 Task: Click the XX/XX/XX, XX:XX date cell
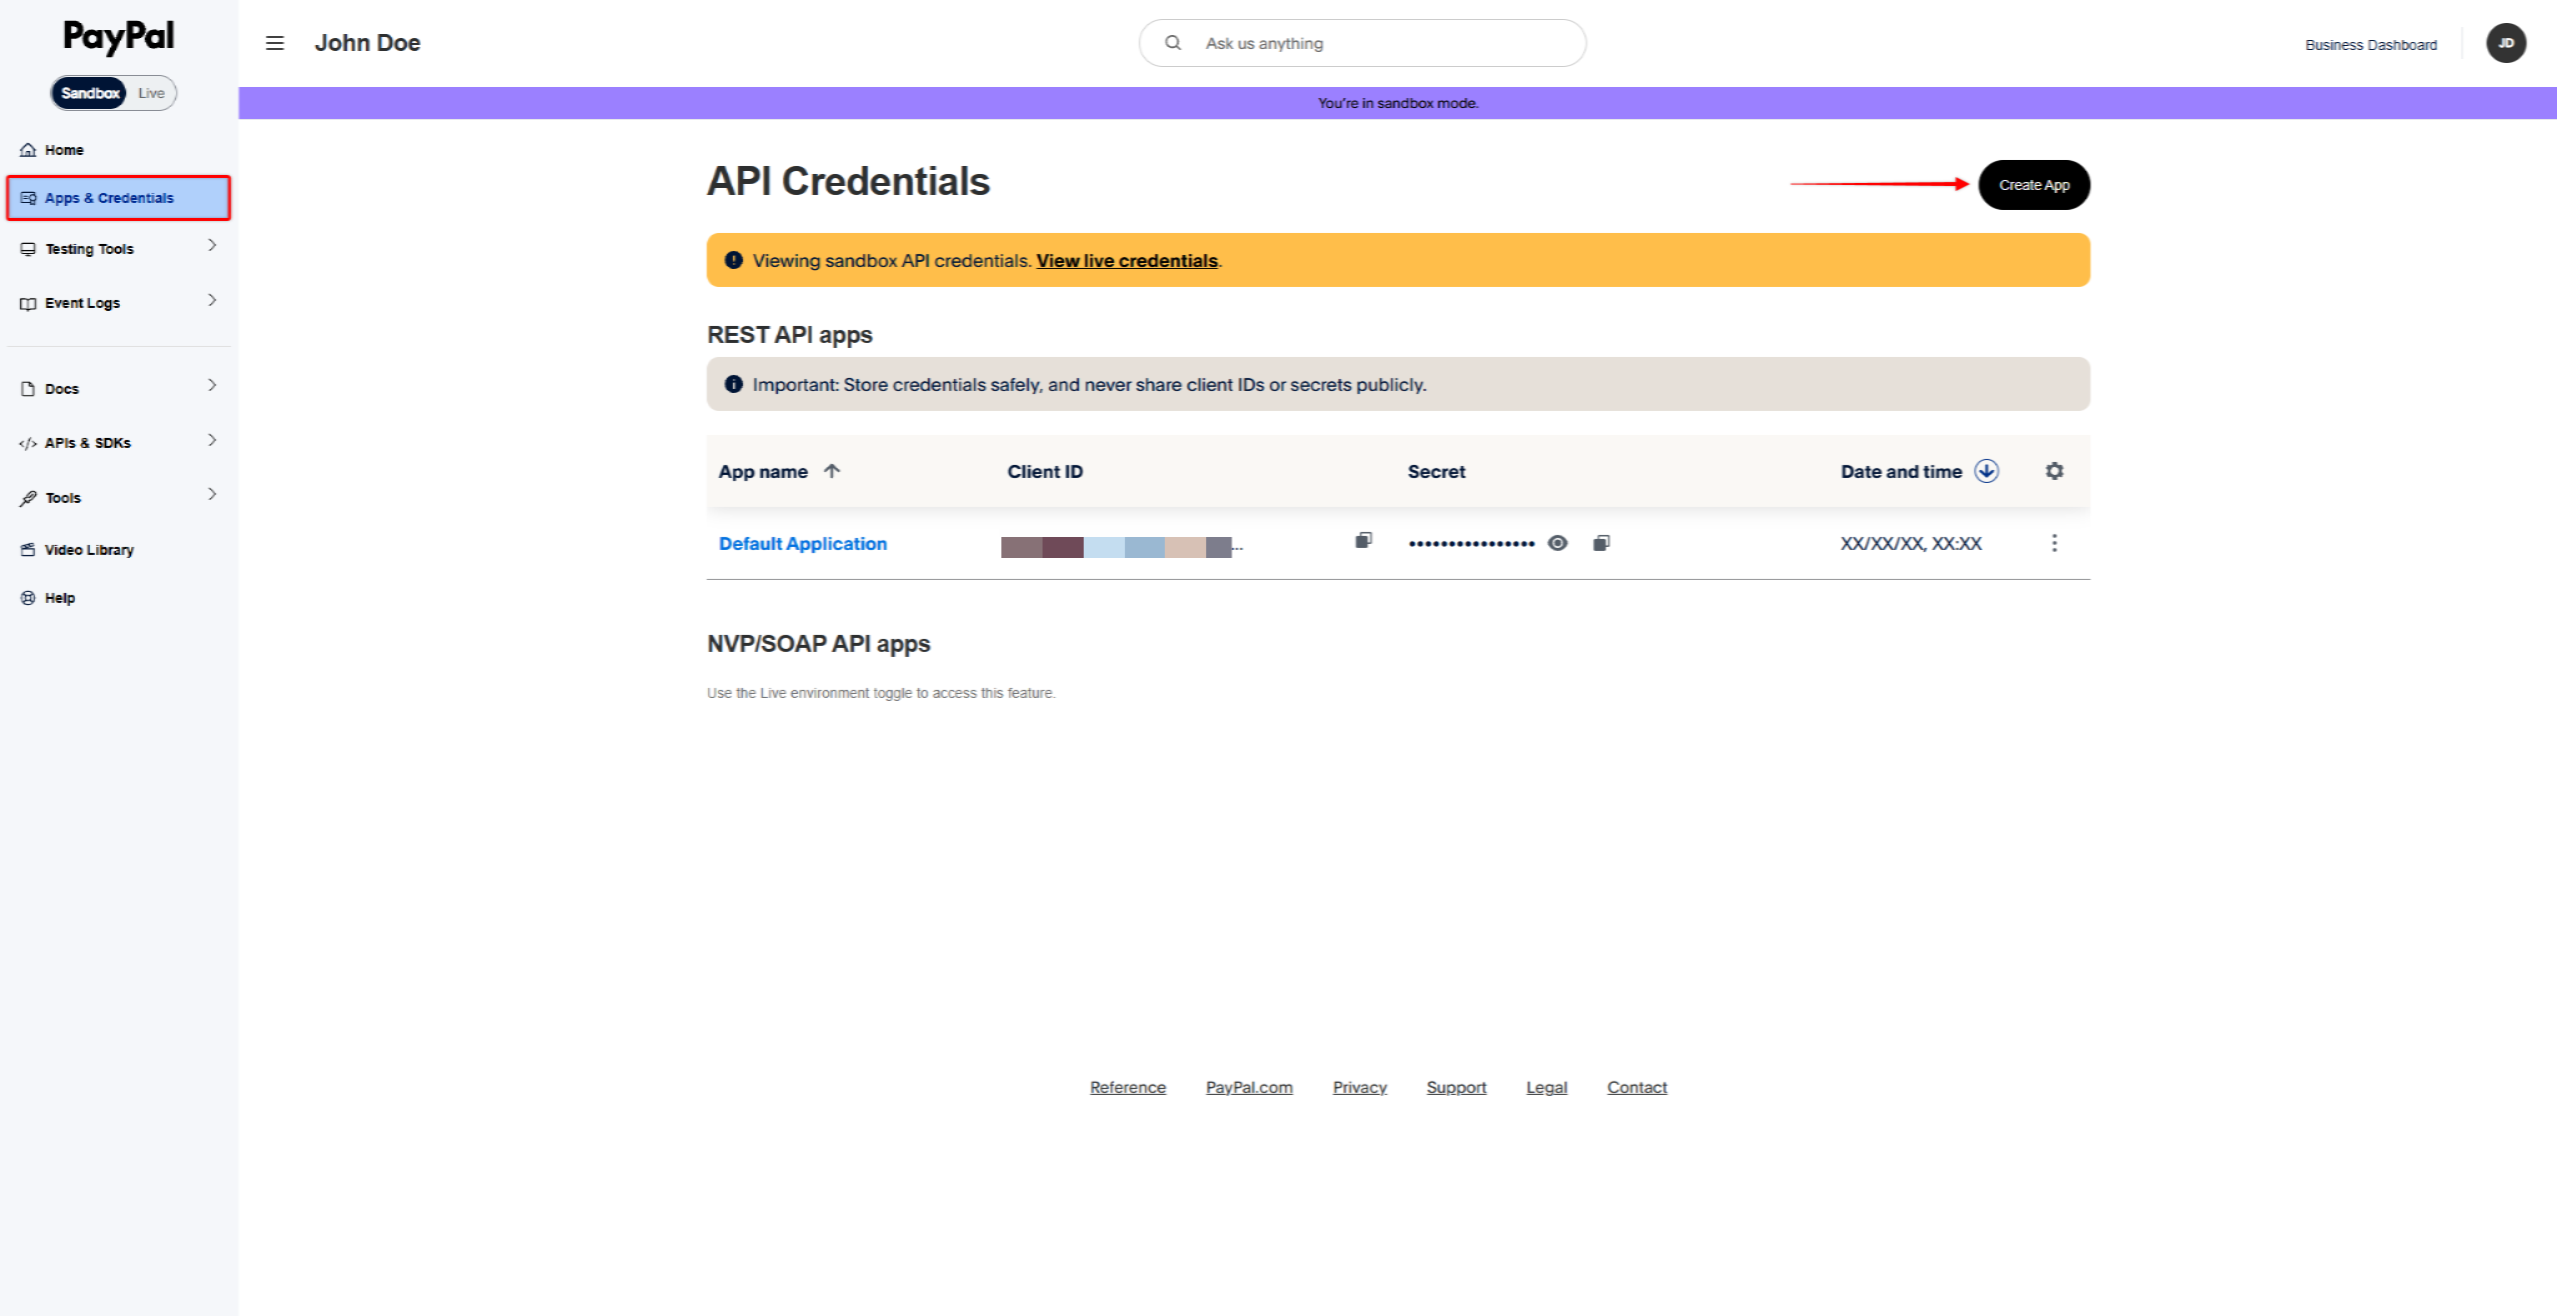[x=1911, y=544]
